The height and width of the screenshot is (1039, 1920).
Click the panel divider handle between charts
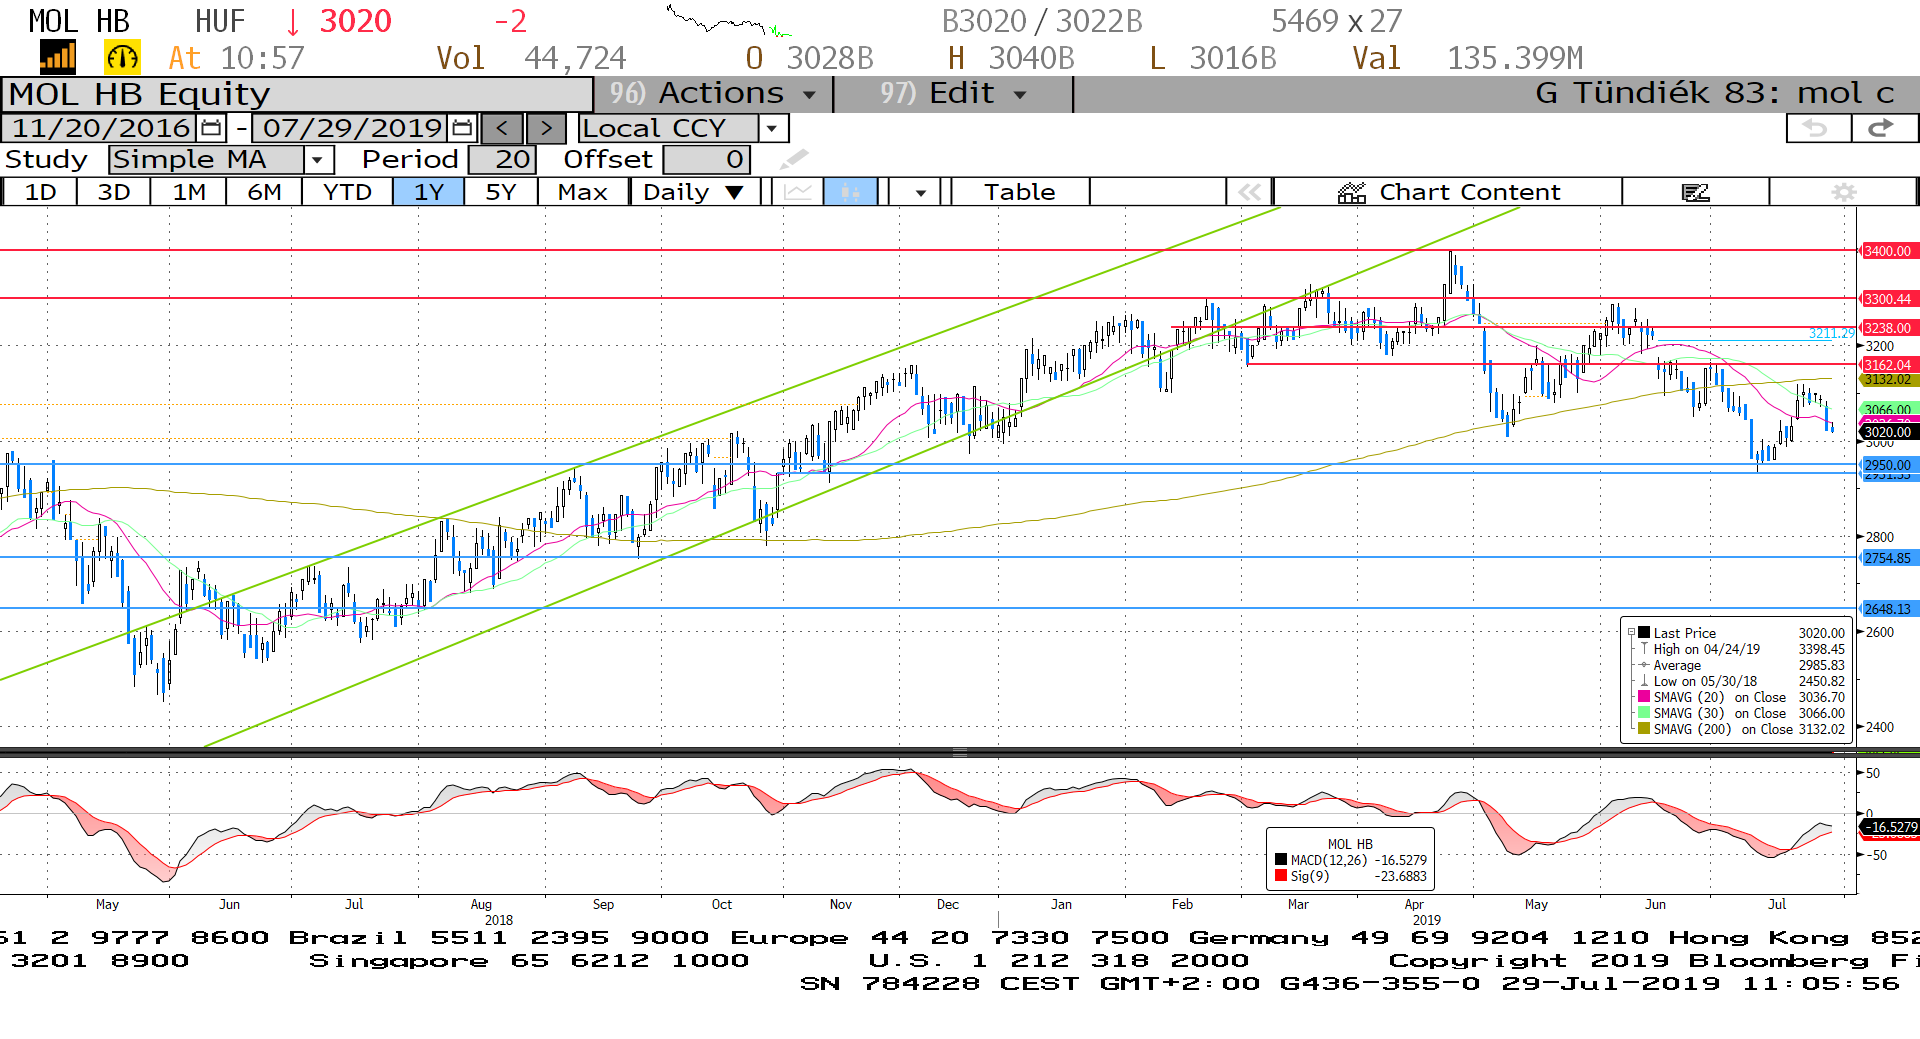click(960, 752)
